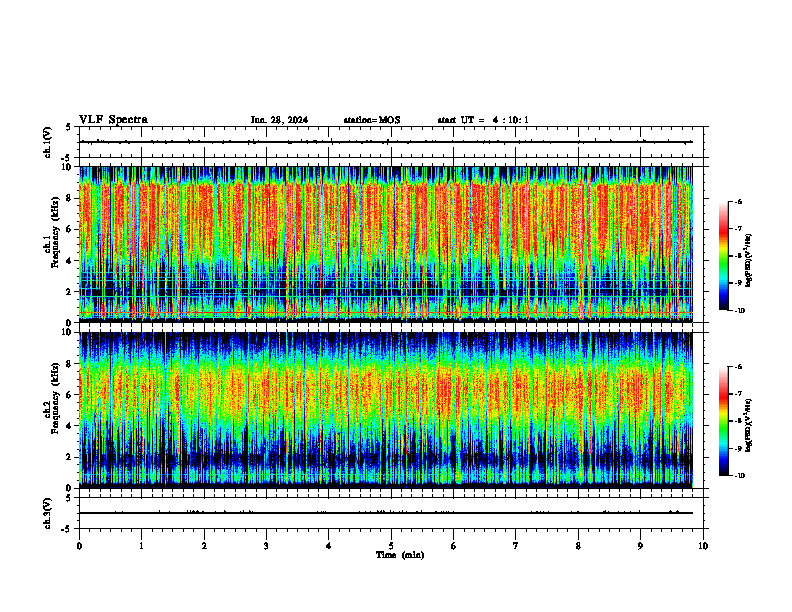The height and width of the screenshot is (612, 792).
Task: Click the "1" tick on the time axis
Action: coord(141,546)
